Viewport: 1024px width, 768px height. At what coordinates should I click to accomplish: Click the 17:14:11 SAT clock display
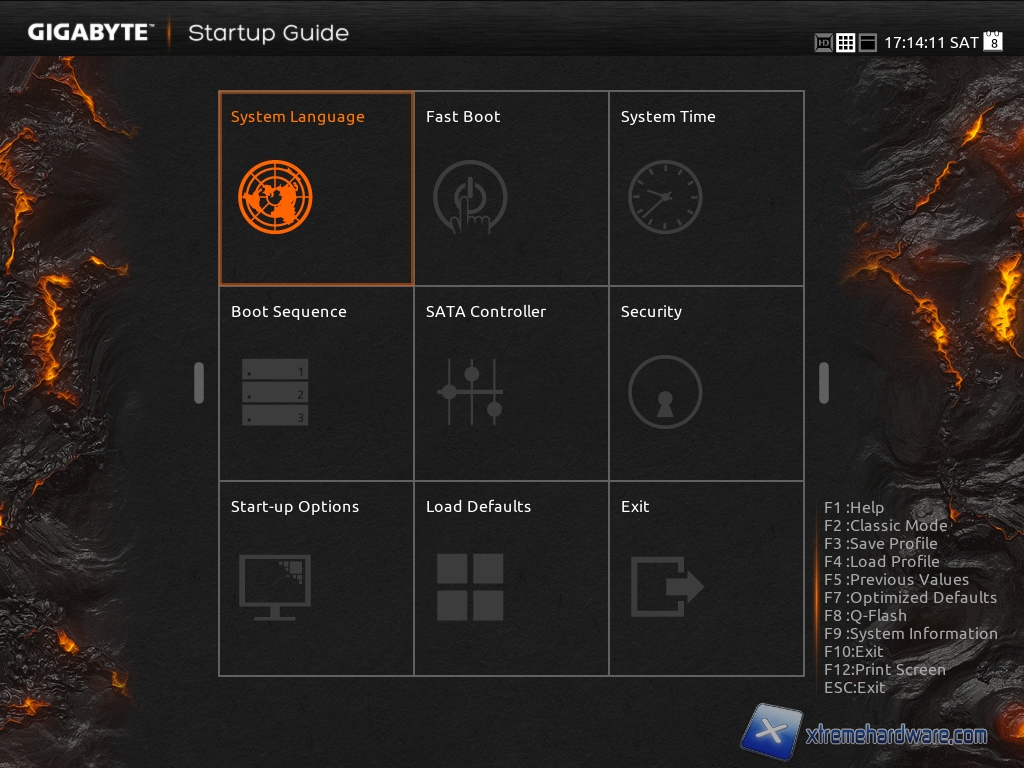pos(931,43)
